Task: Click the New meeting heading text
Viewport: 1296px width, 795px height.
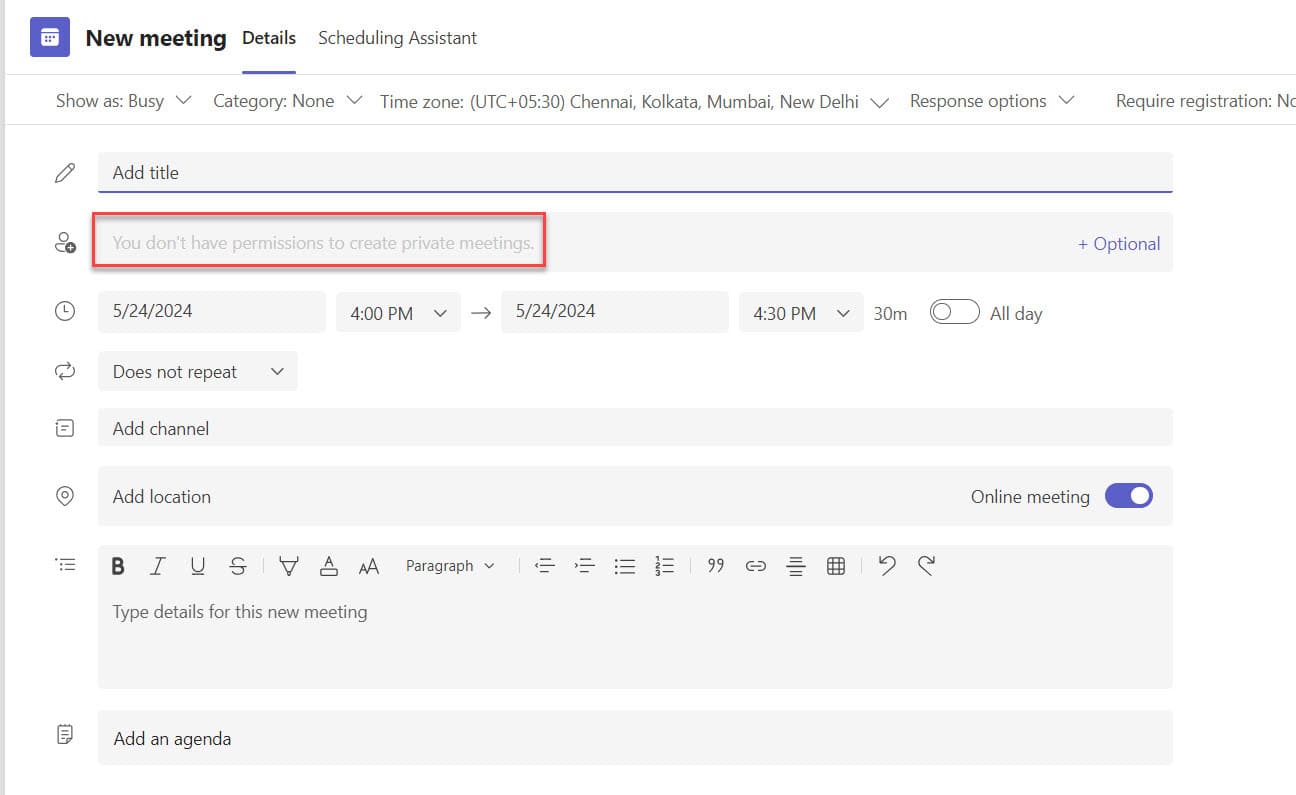Action: pos(156,38)
